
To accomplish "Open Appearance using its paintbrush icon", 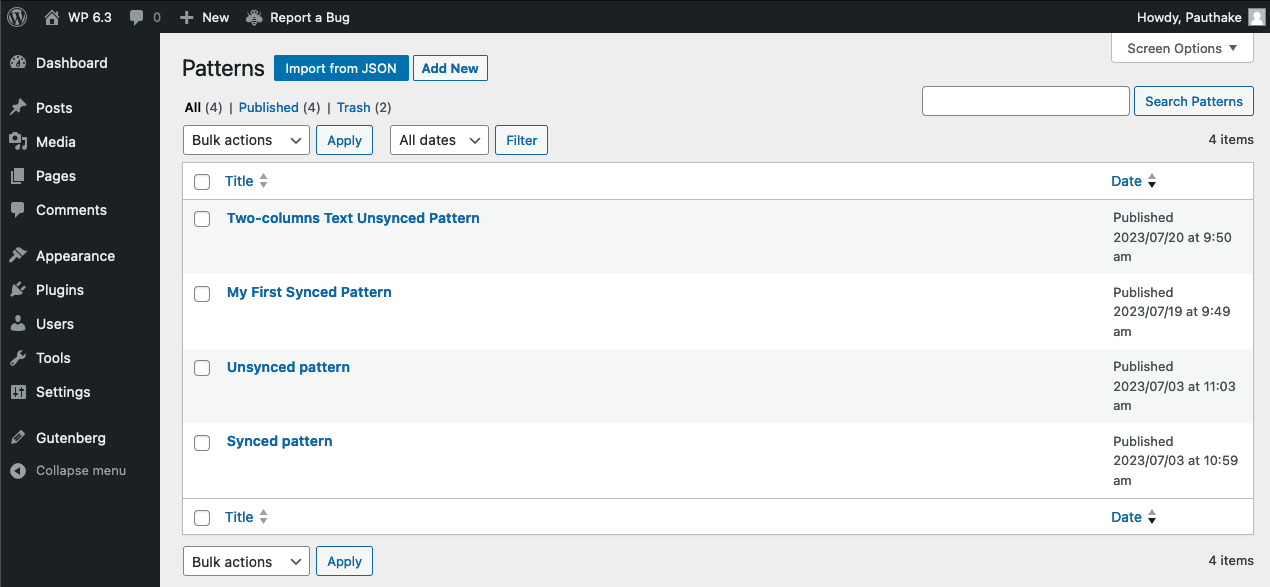I will point(21,255).
